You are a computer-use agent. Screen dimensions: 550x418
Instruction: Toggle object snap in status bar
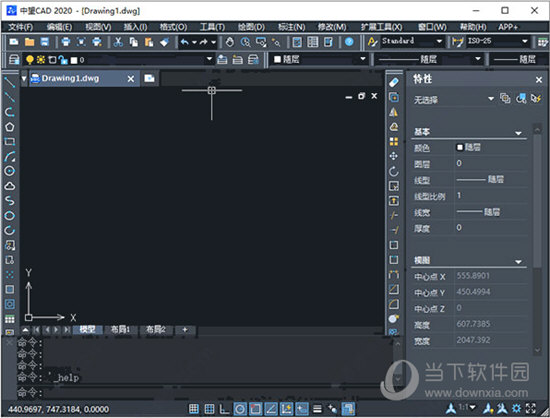(255, 409)
